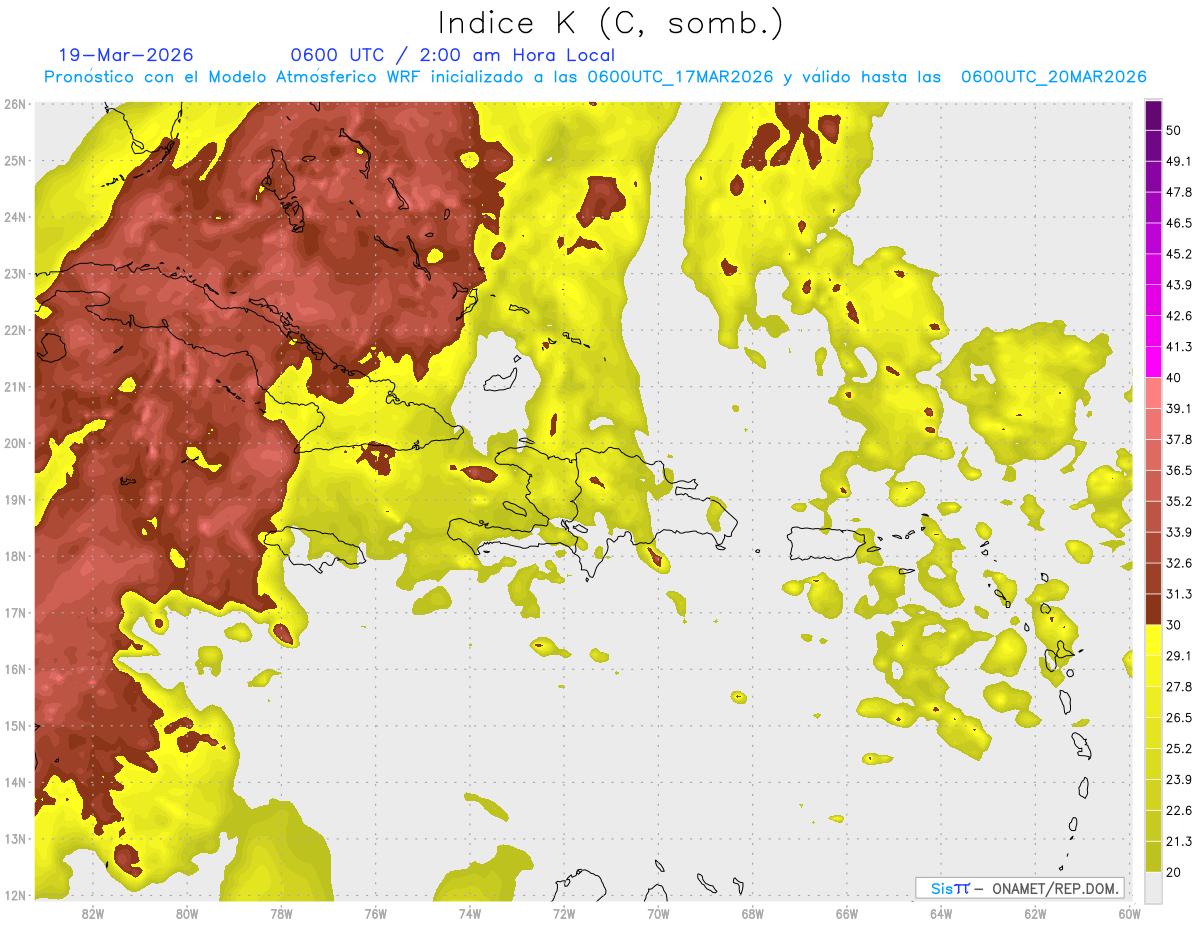Click the '29.1' value on the color scale
1200x927 pixels.
(1179, 656)
